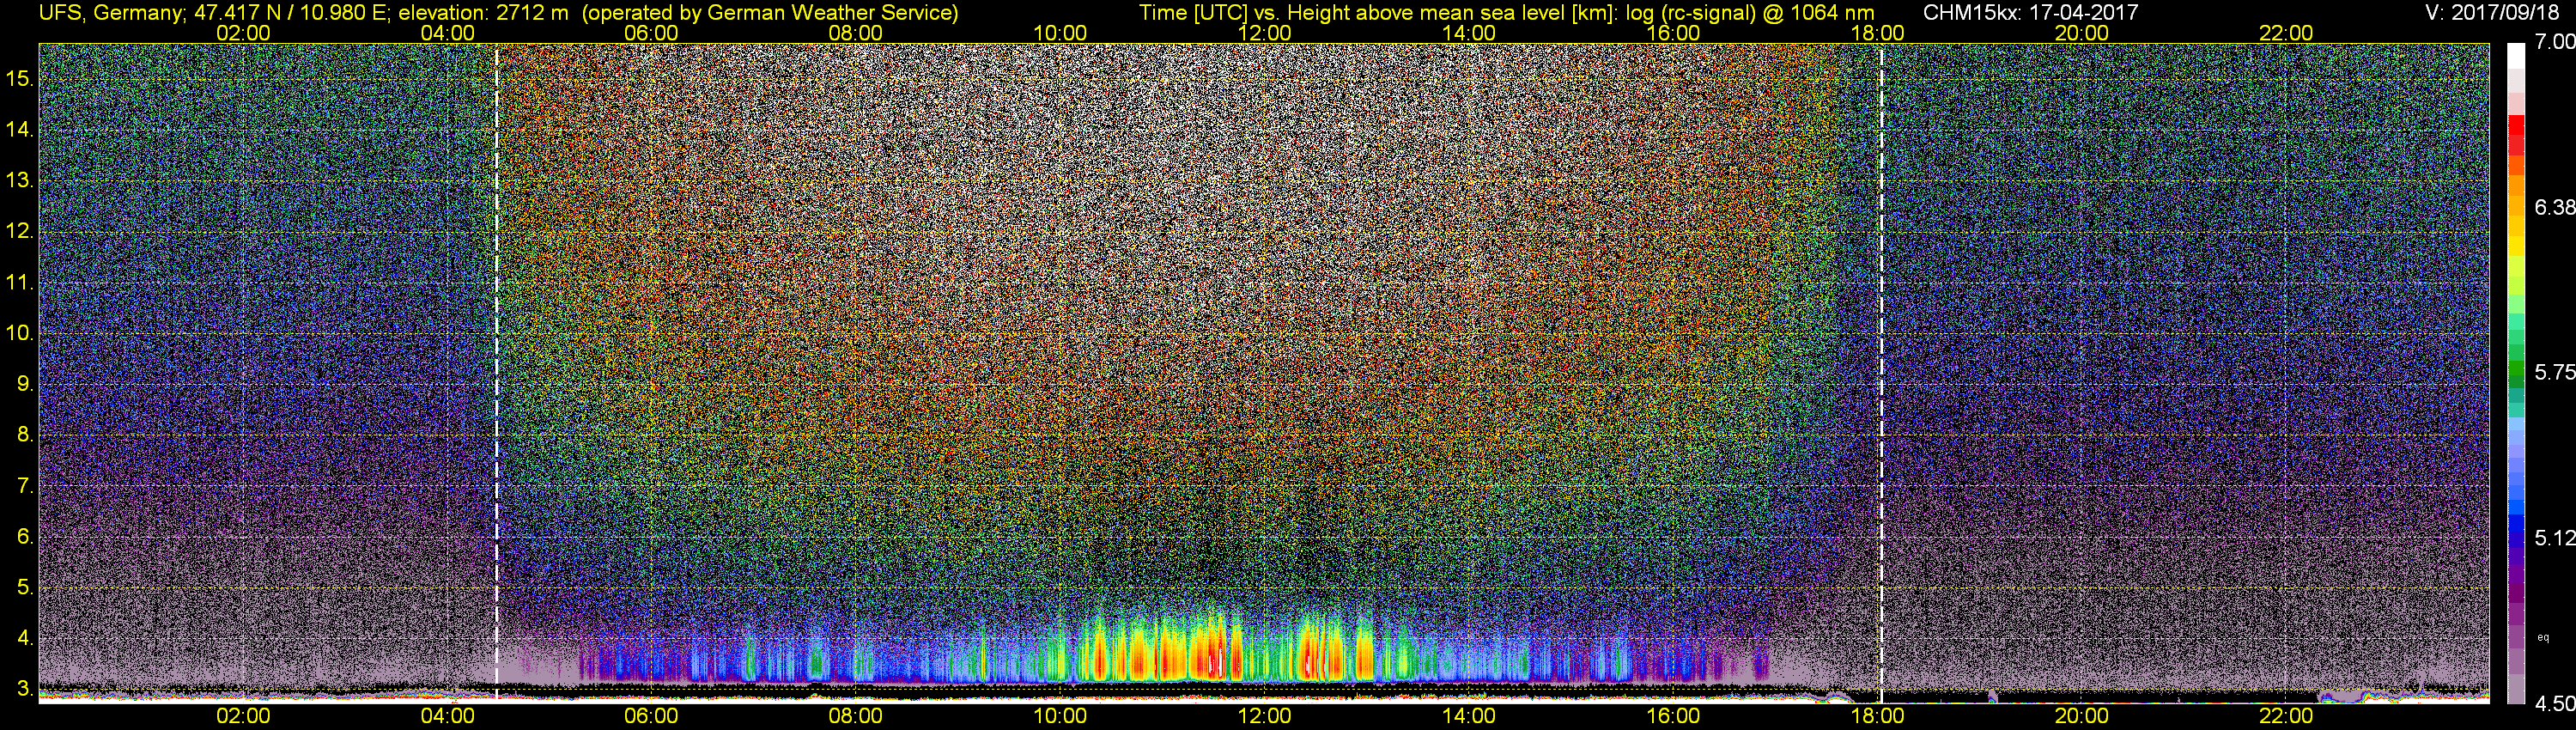Click the 04:00 label on the top time axis
This screenshot has height=730, width=2576.
click(x=448, y=33)
